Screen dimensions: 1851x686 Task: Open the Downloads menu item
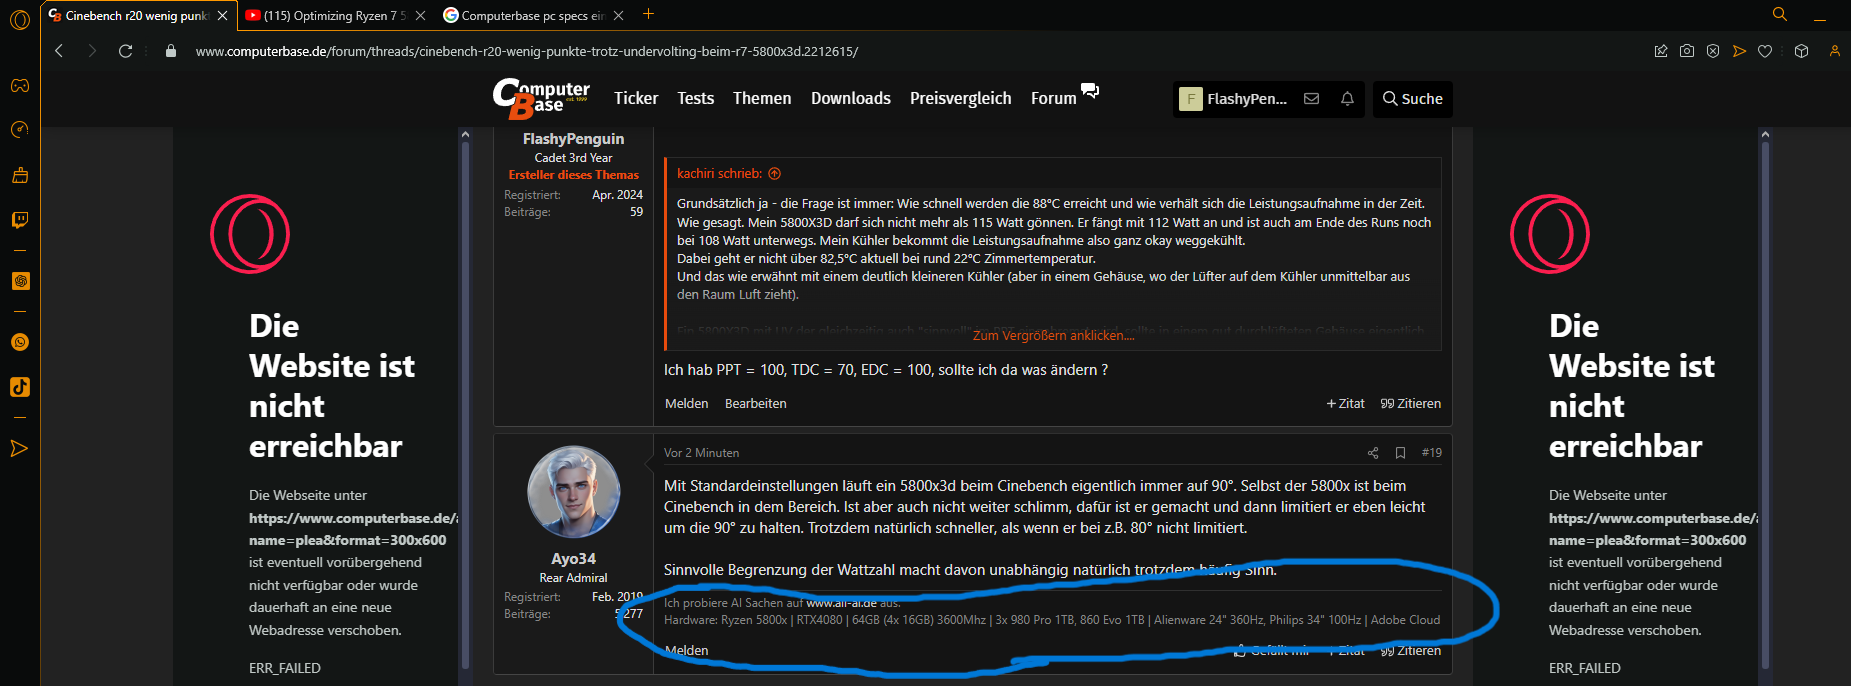(851, 98)
